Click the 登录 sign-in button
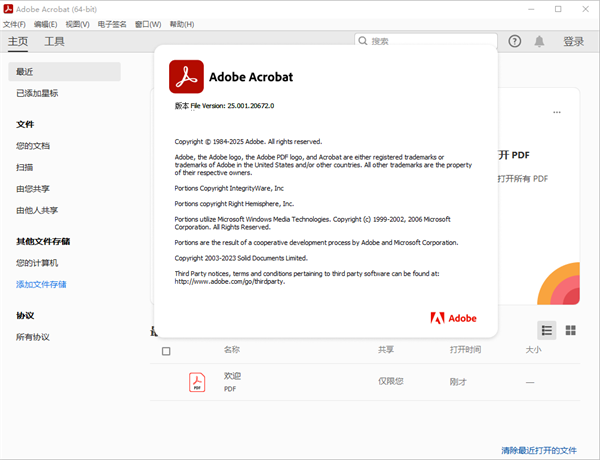This screenshot has height=460, width=600. click(573, 41)
